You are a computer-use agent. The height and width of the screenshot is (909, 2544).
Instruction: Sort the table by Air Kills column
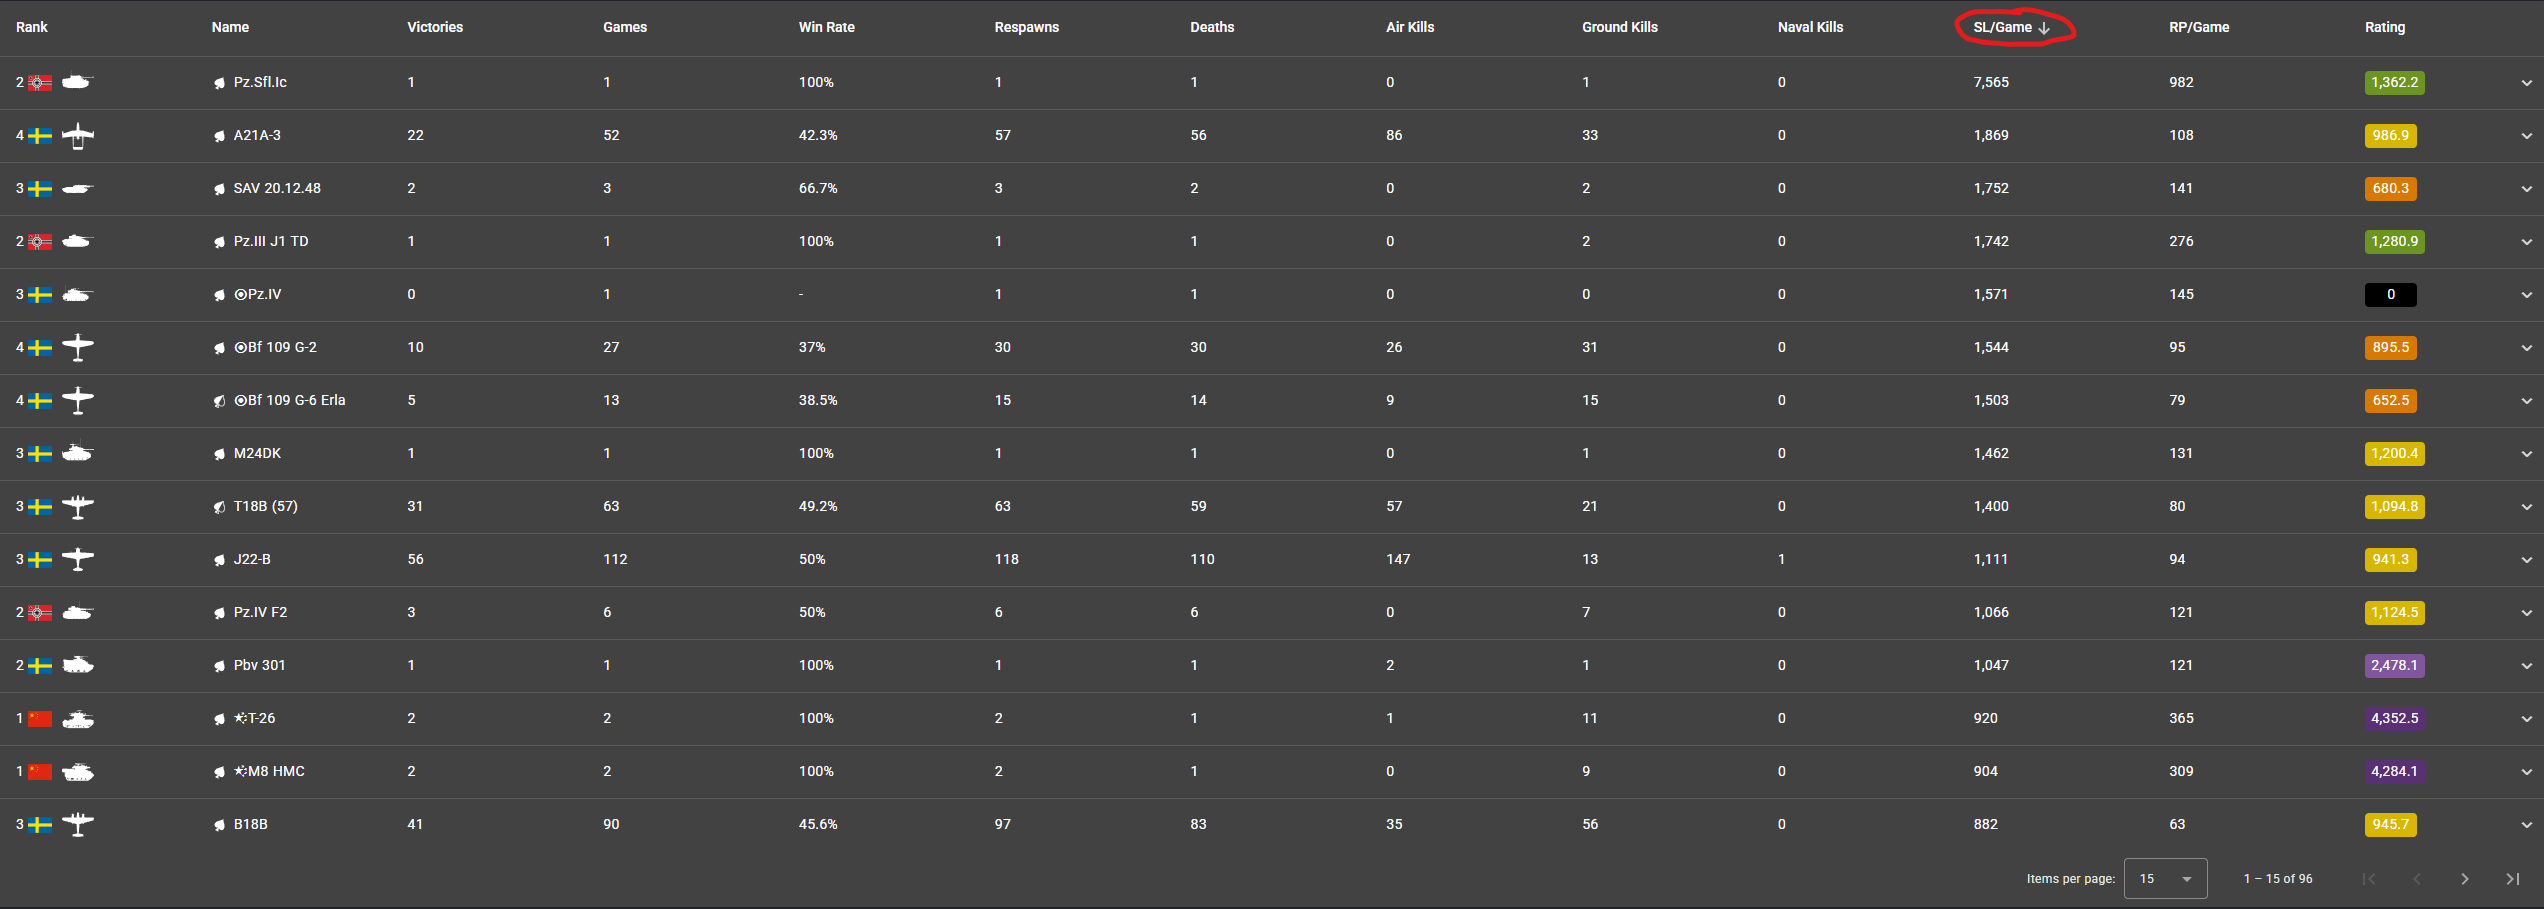pyautogui.click(x=1409, y=27)
